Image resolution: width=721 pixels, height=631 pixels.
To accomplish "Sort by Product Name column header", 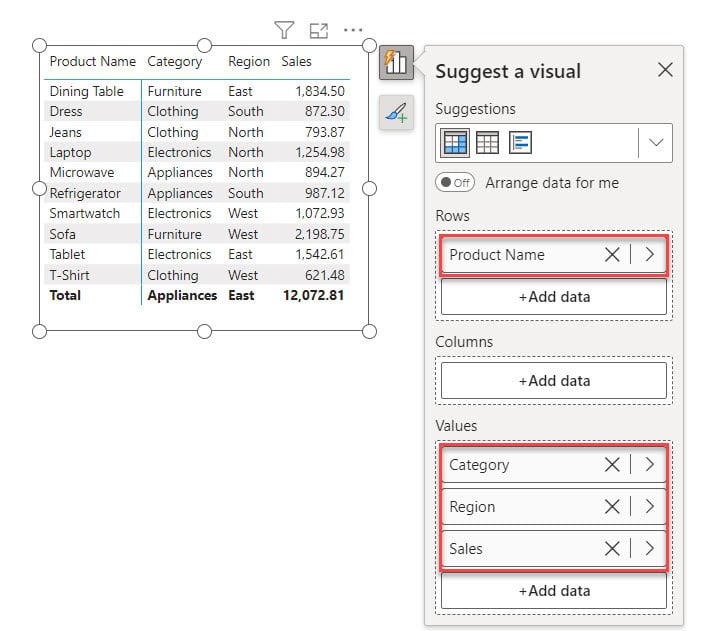I will click(x=92, y=61).
